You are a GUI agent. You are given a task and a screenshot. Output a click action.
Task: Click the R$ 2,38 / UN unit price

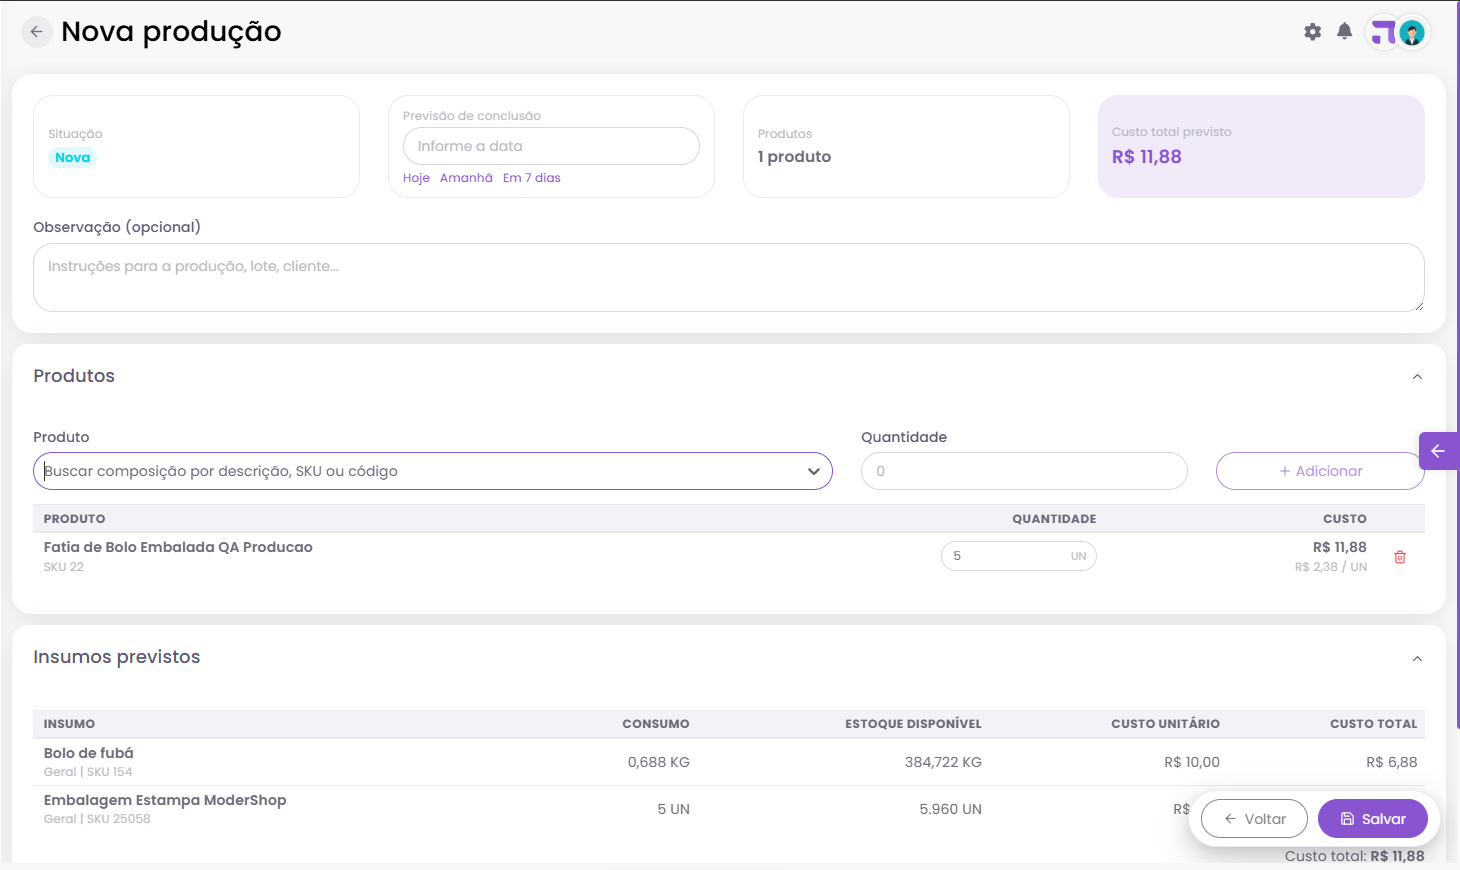tap(1331, 567)
